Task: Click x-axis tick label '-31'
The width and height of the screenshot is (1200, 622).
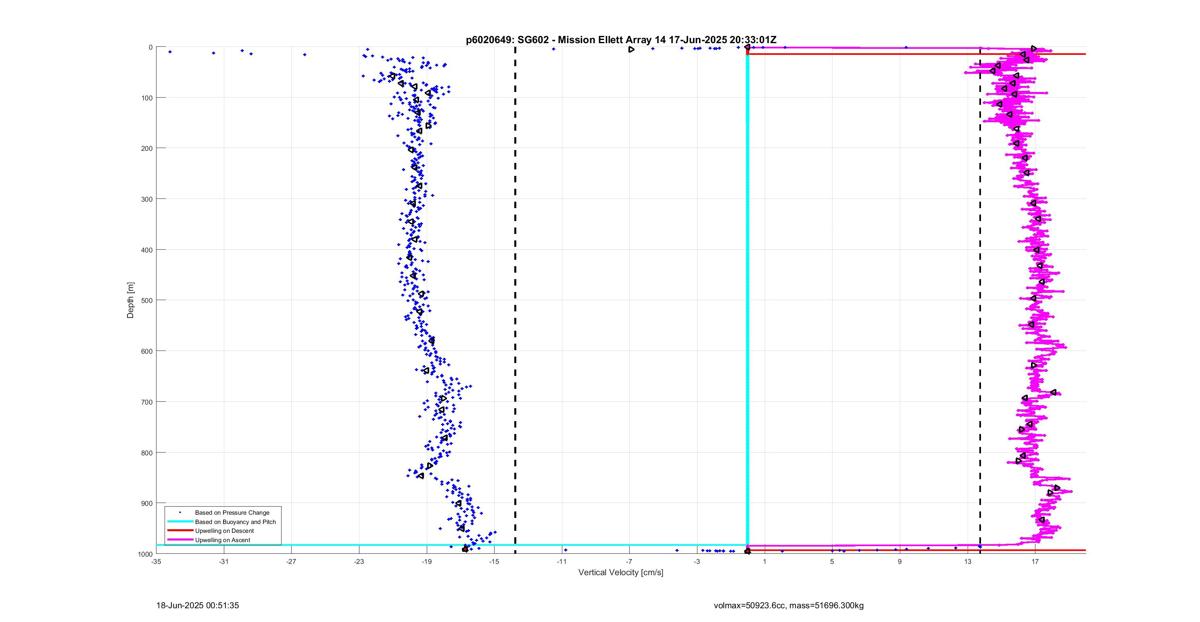Action: pyautogui.click(x=223, y=561)
